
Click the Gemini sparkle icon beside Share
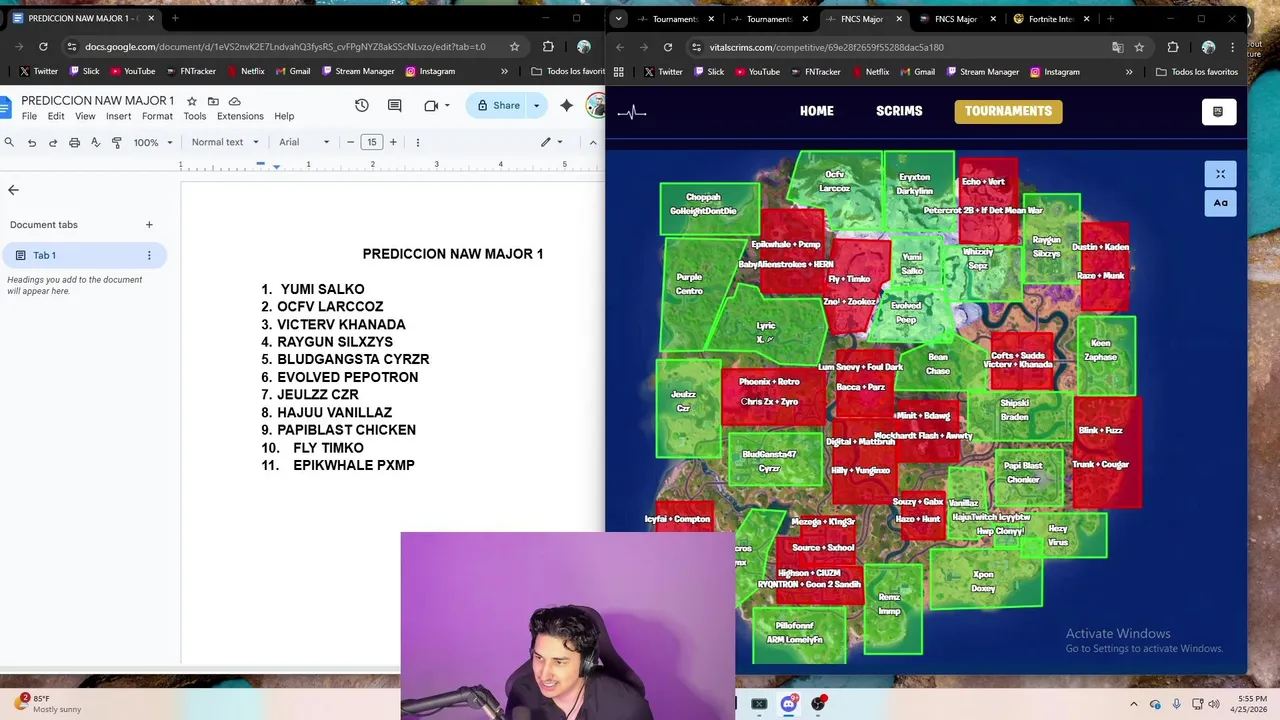pyautogui.click(x=567, y=105)
